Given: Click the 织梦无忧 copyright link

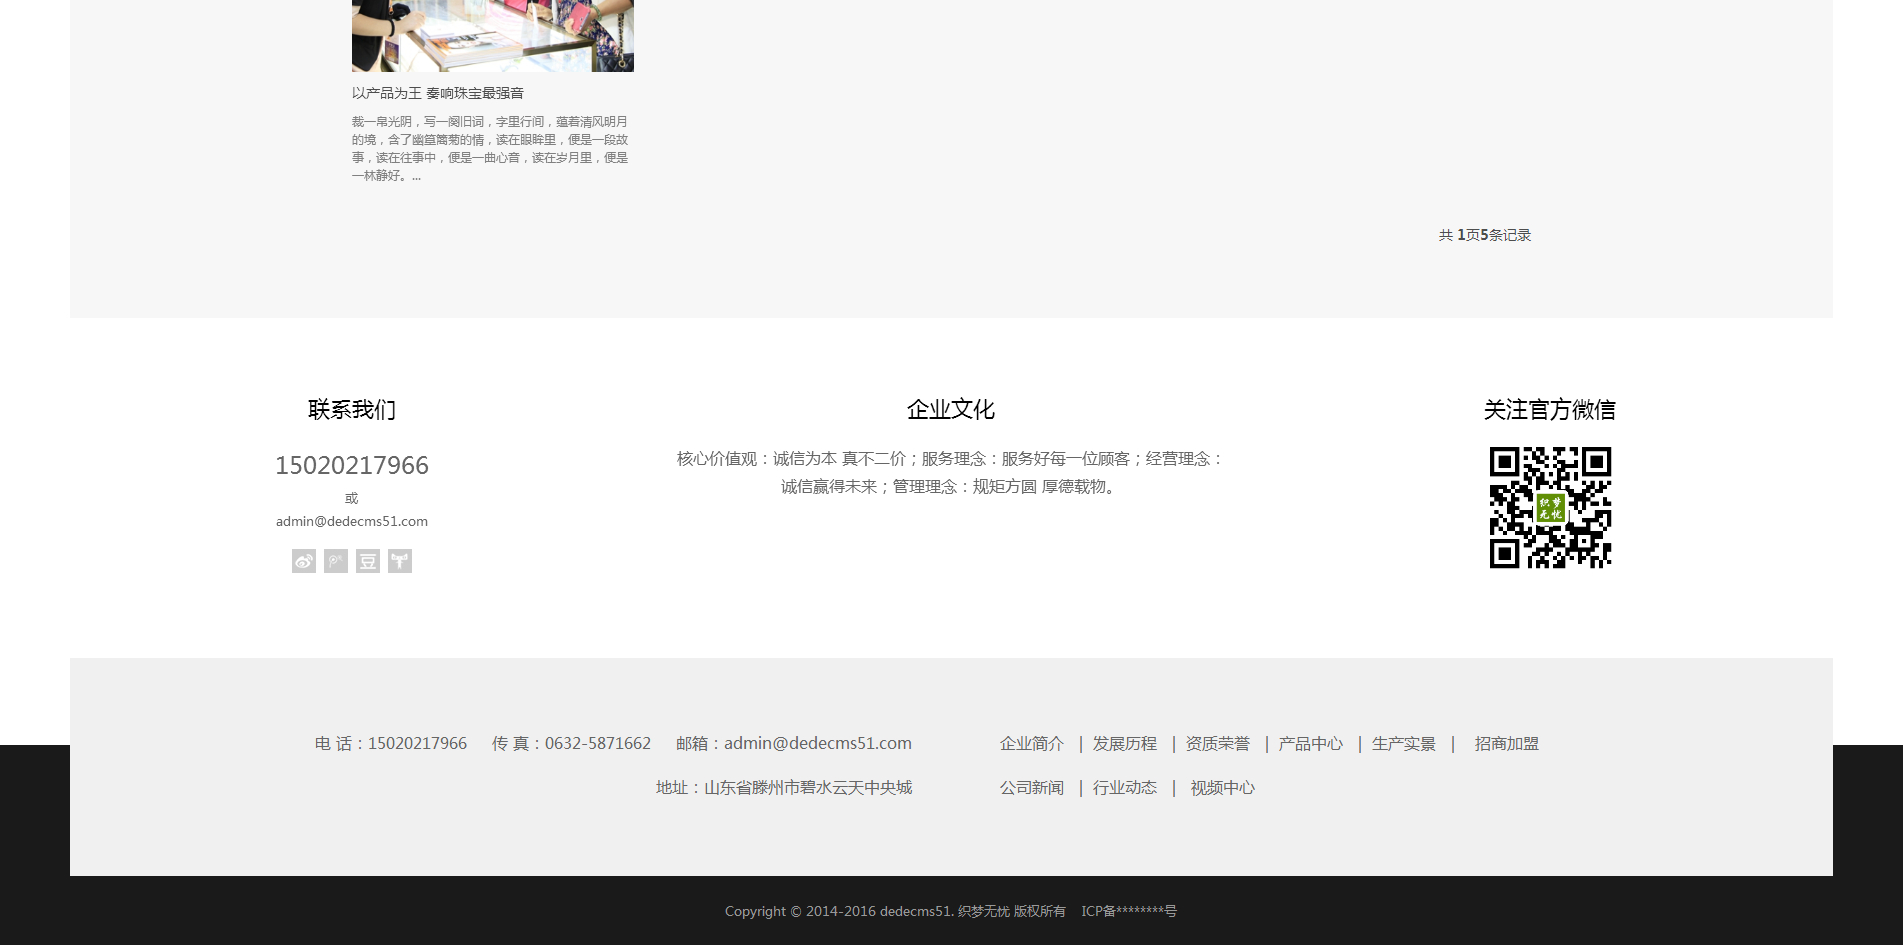Looking at the screenshot, I should 983,911.
